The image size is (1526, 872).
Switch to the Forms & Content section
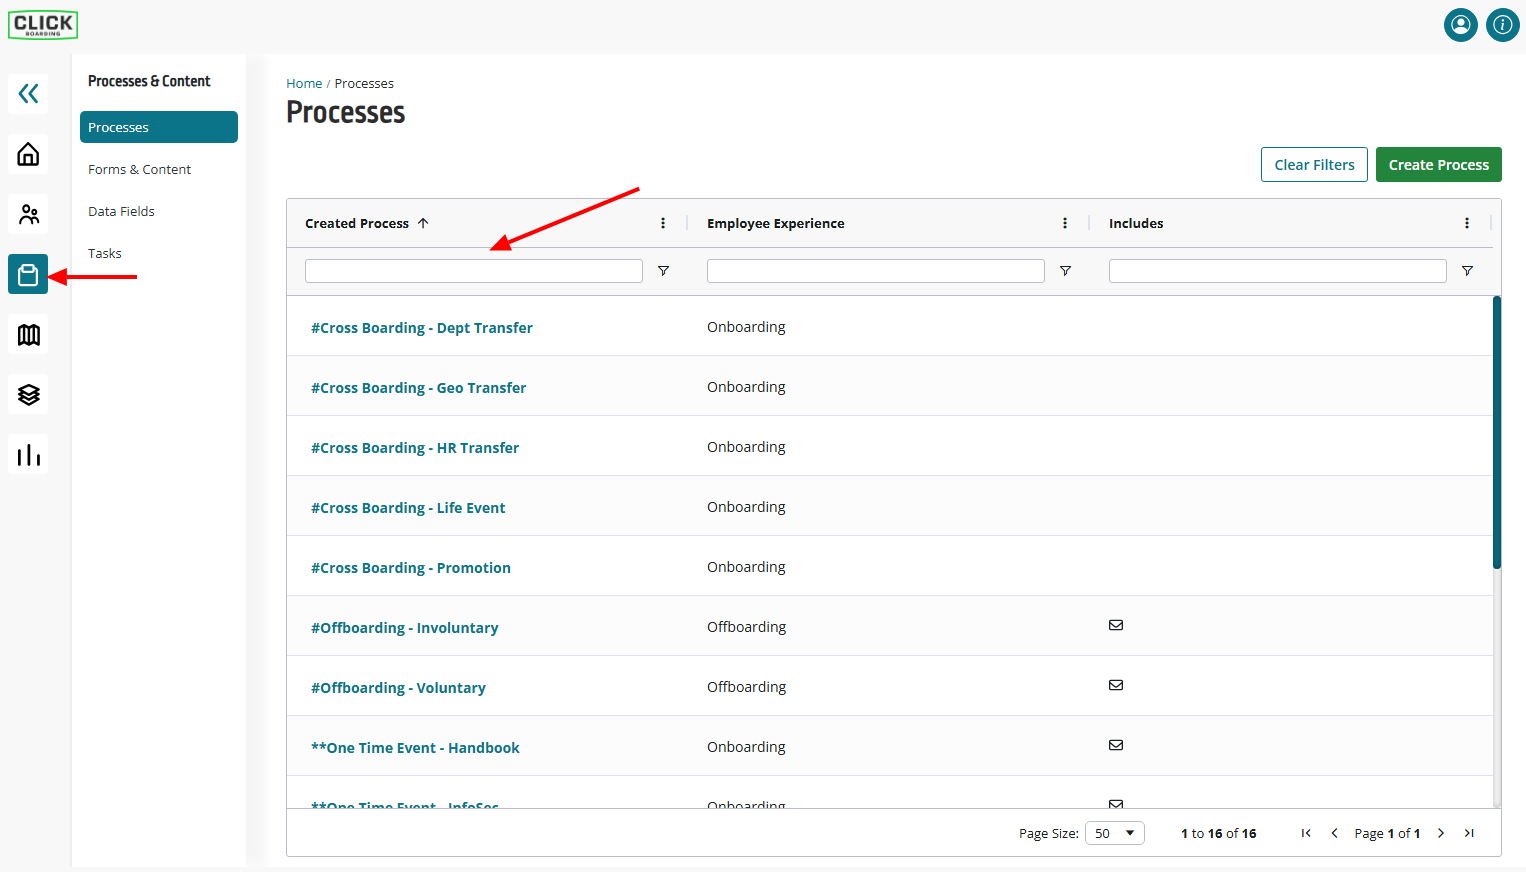(x=139, y=169)
